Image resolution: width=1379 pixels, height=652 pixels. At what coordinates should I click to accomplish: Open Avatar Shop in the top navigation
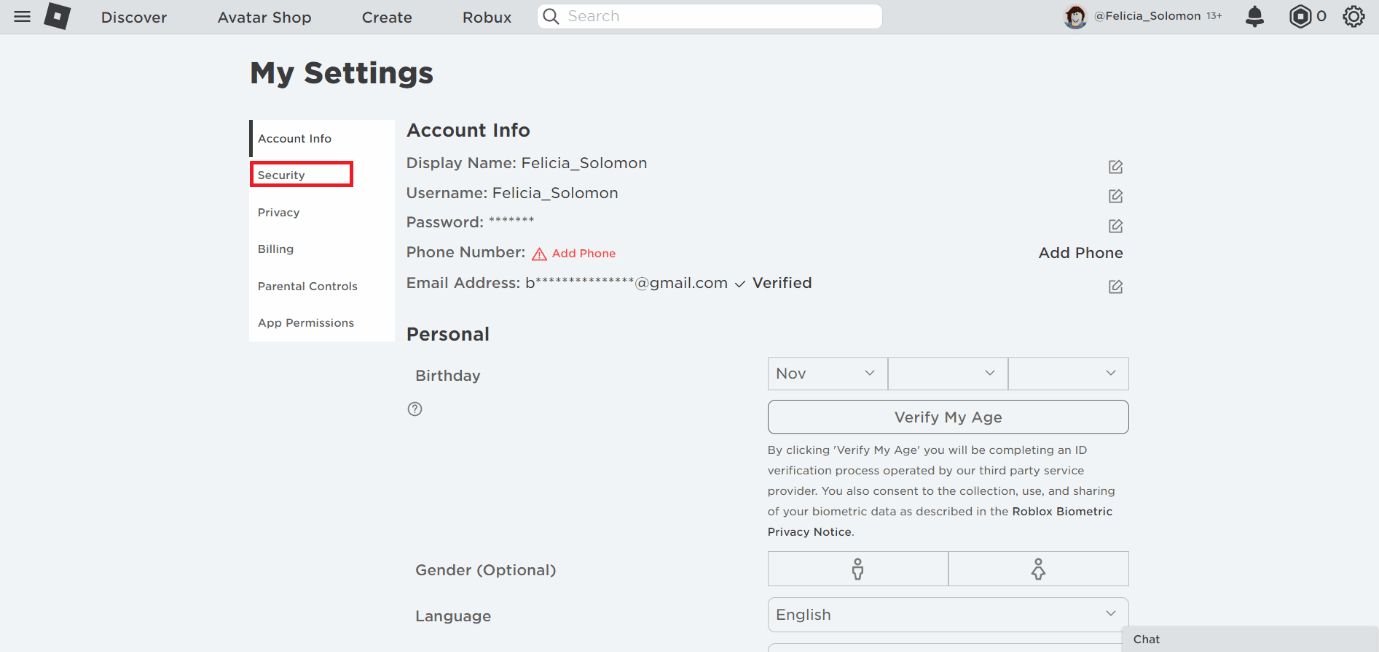pyautogui.click(x=264, y=17)
